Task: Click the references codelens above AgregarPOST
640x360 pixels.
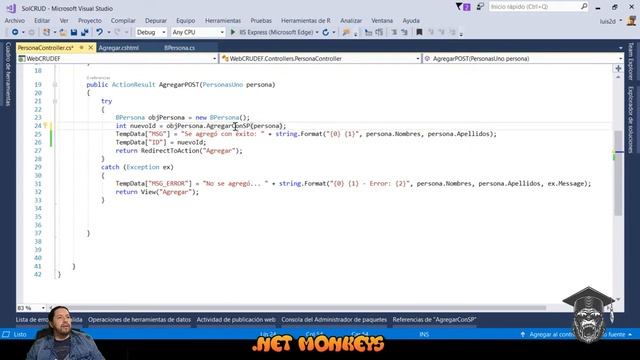Action: 98,78
